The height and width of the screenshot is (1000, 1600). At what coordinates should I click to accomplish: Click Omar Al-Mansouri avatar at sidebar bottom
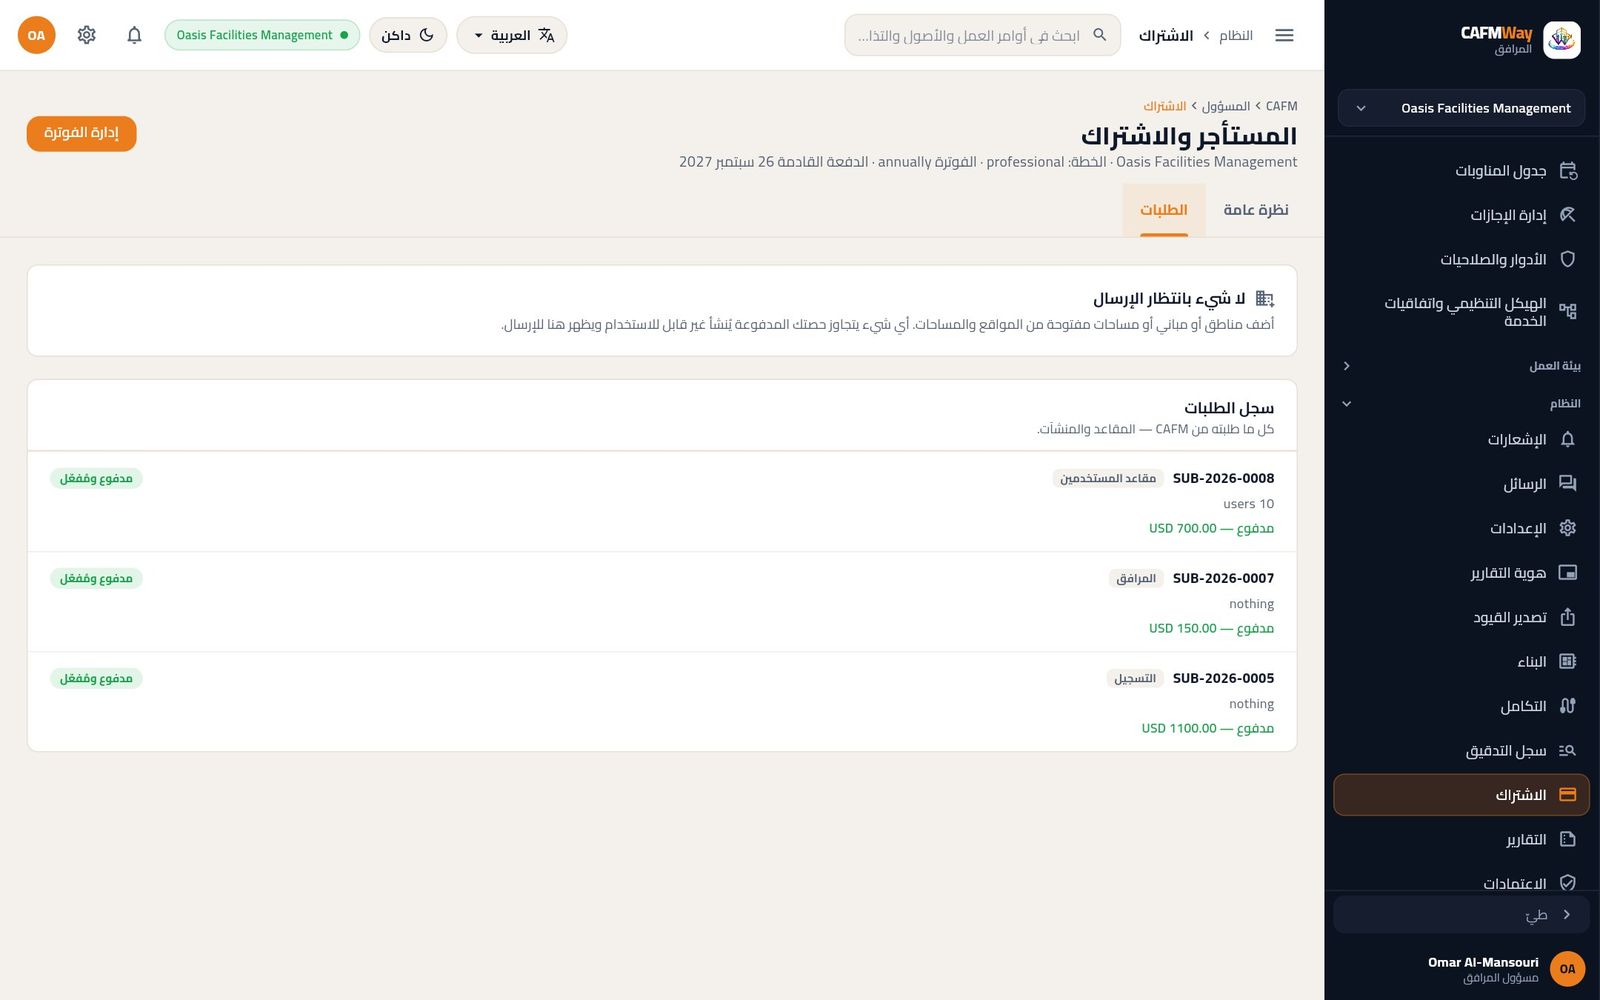click(x=1567, y=969)
